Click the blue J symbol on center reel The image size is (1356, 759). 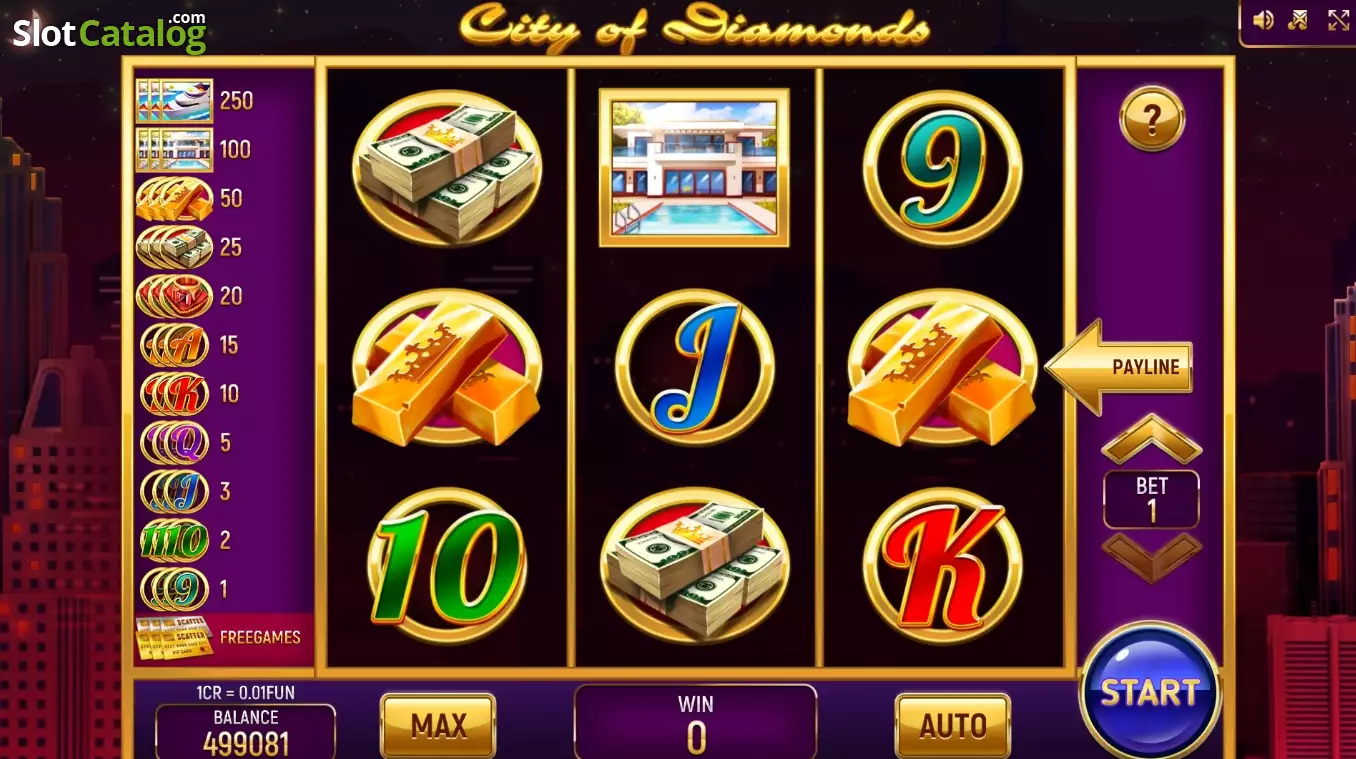click(x=694, y=366)
